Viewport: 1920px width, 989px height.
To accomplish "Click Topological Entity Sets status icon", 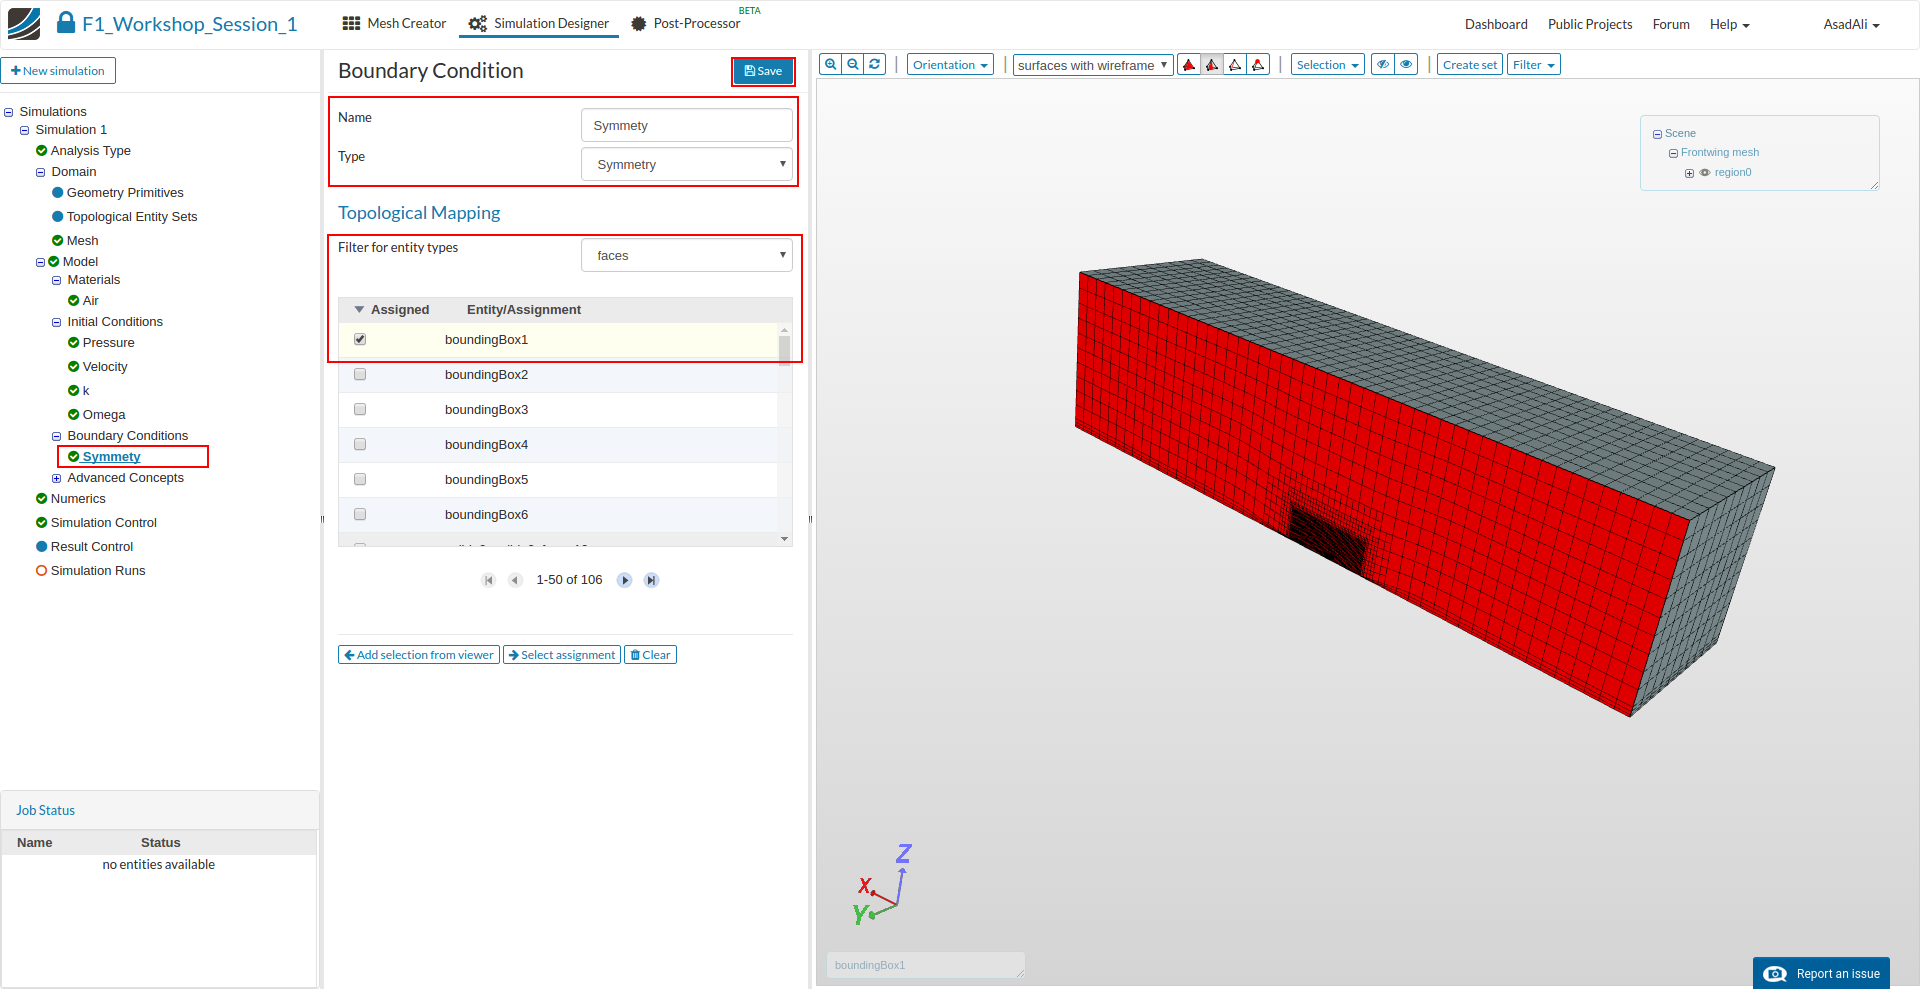I will tap(58, 217).
